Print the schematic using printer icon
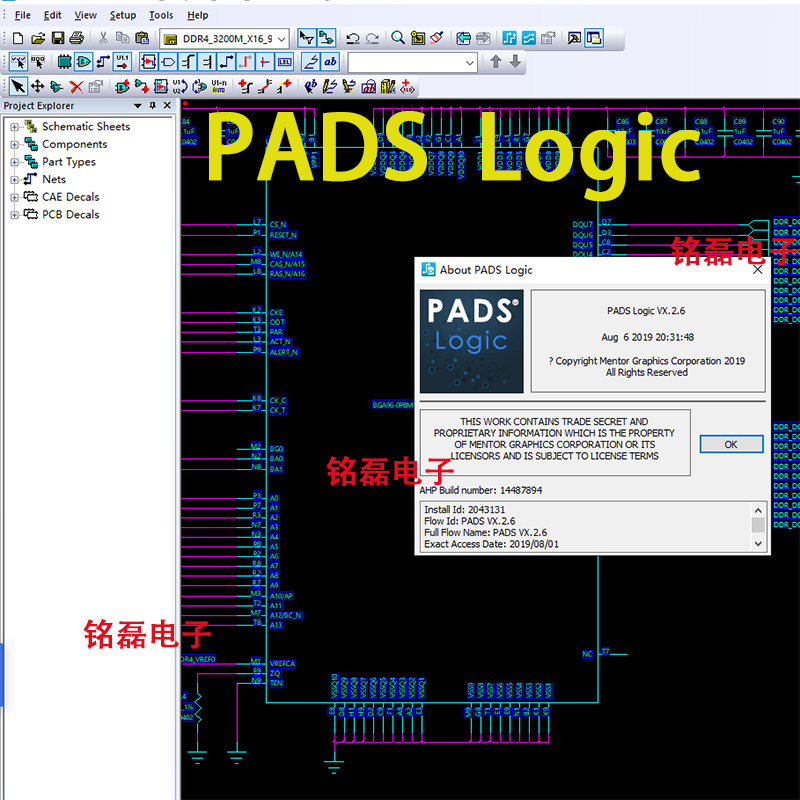The image size is (800, 800). tap(77, 38)
